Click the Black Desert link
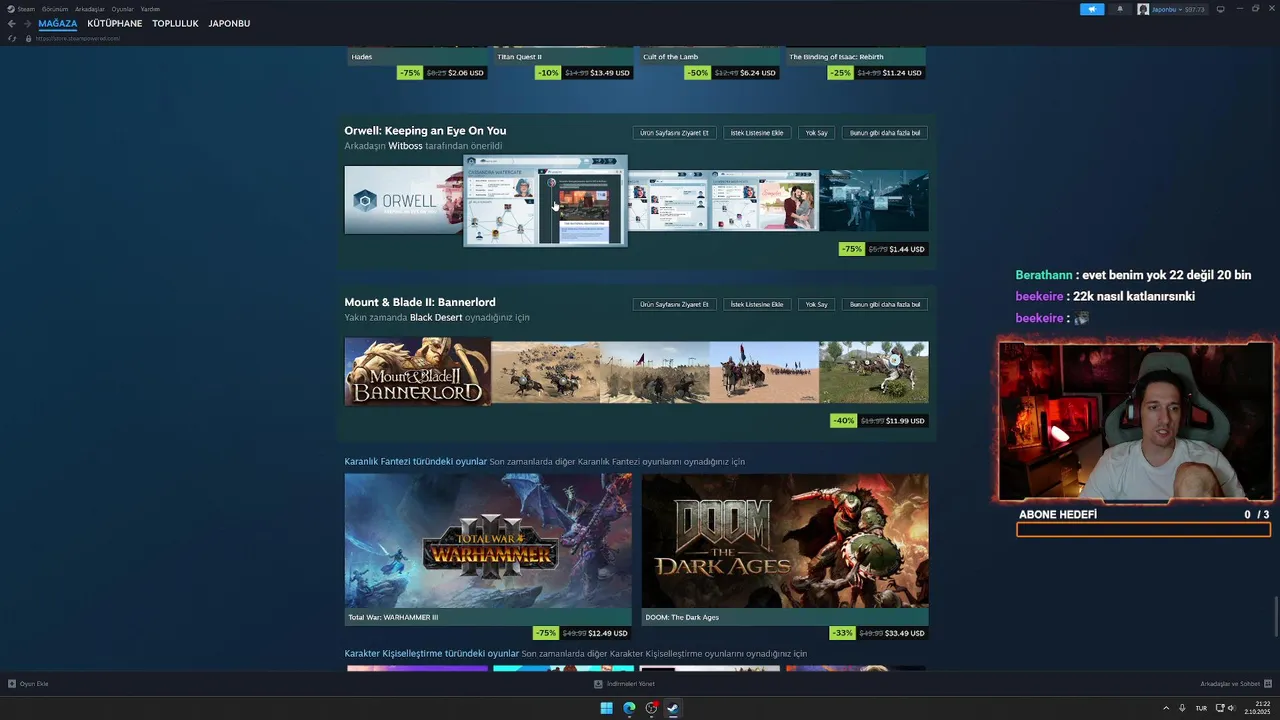Viewport: 1280px width, 720px height. click(x=436, y=317)
